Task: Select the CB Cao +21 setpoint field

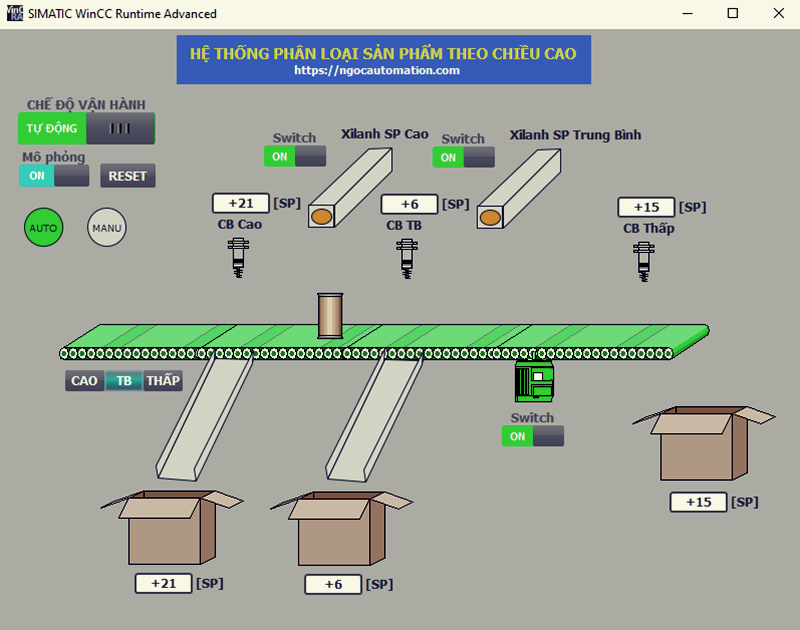Action: [x=241, y=203]
